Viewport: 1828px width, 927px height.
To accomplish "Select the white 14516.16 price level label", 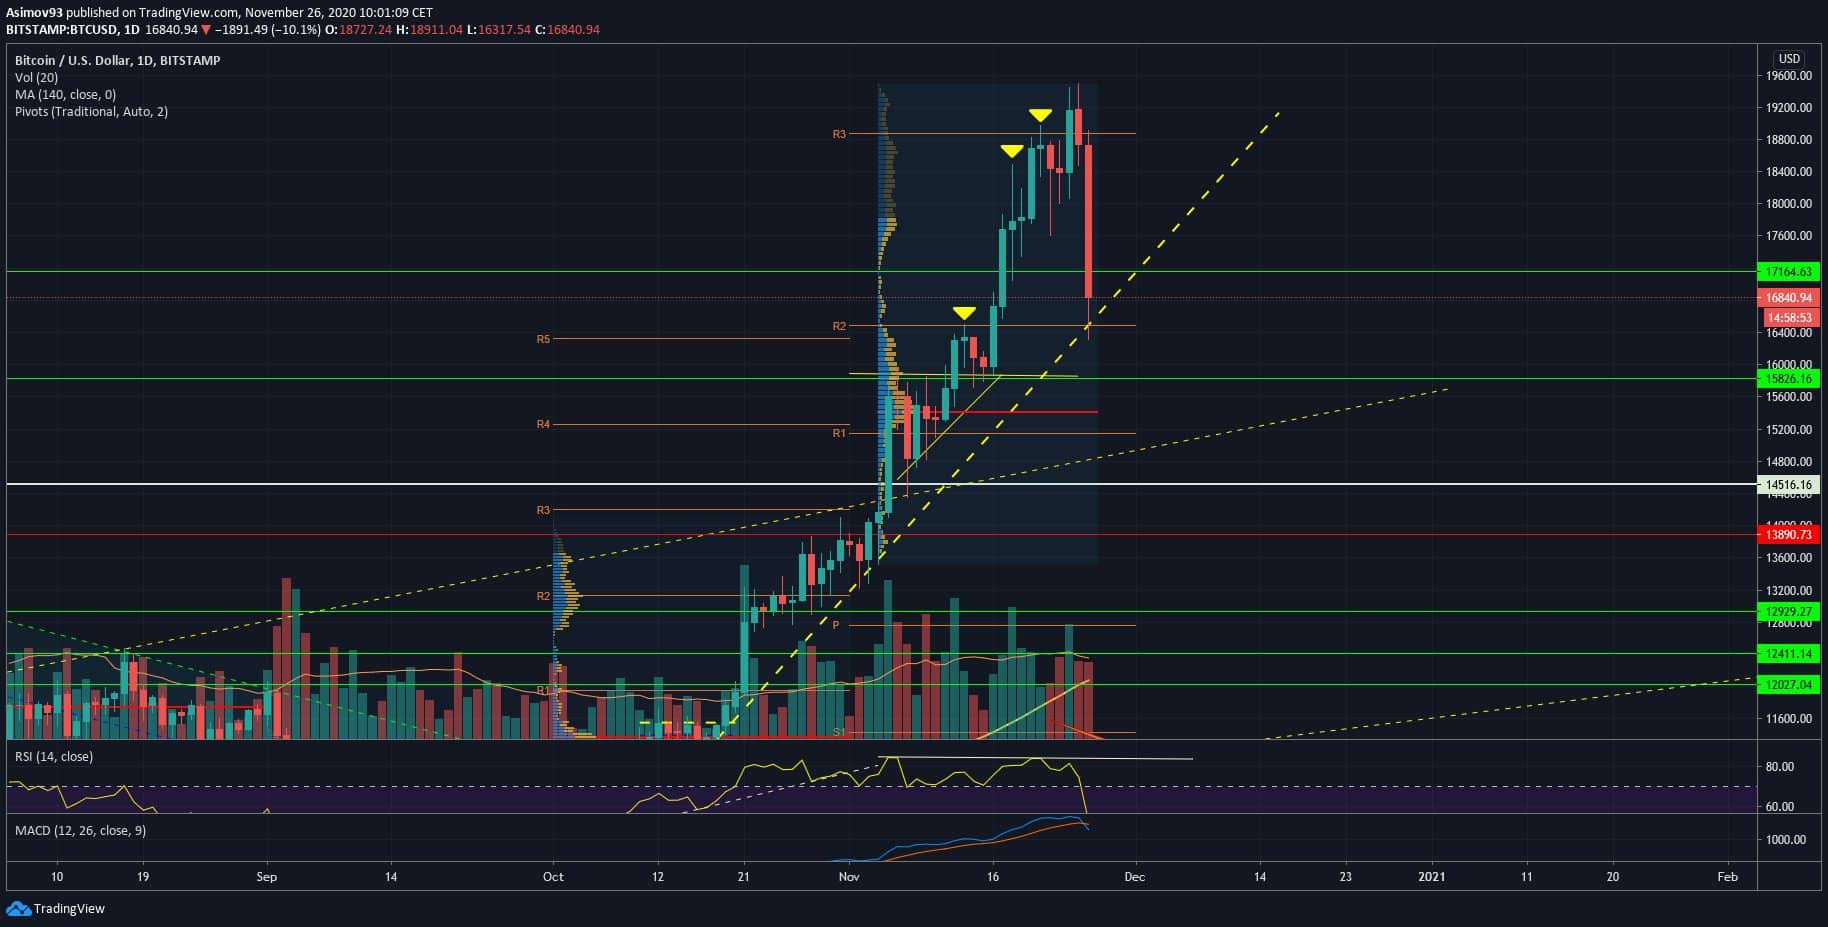I will 1788,485.
